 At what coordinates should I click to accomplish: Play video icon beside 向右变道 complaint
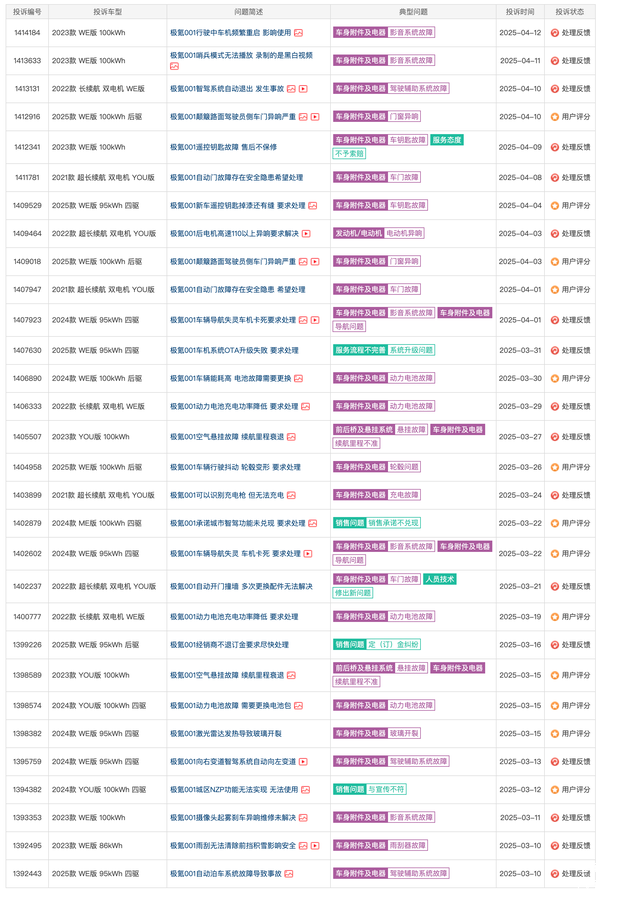pos(303,762)
